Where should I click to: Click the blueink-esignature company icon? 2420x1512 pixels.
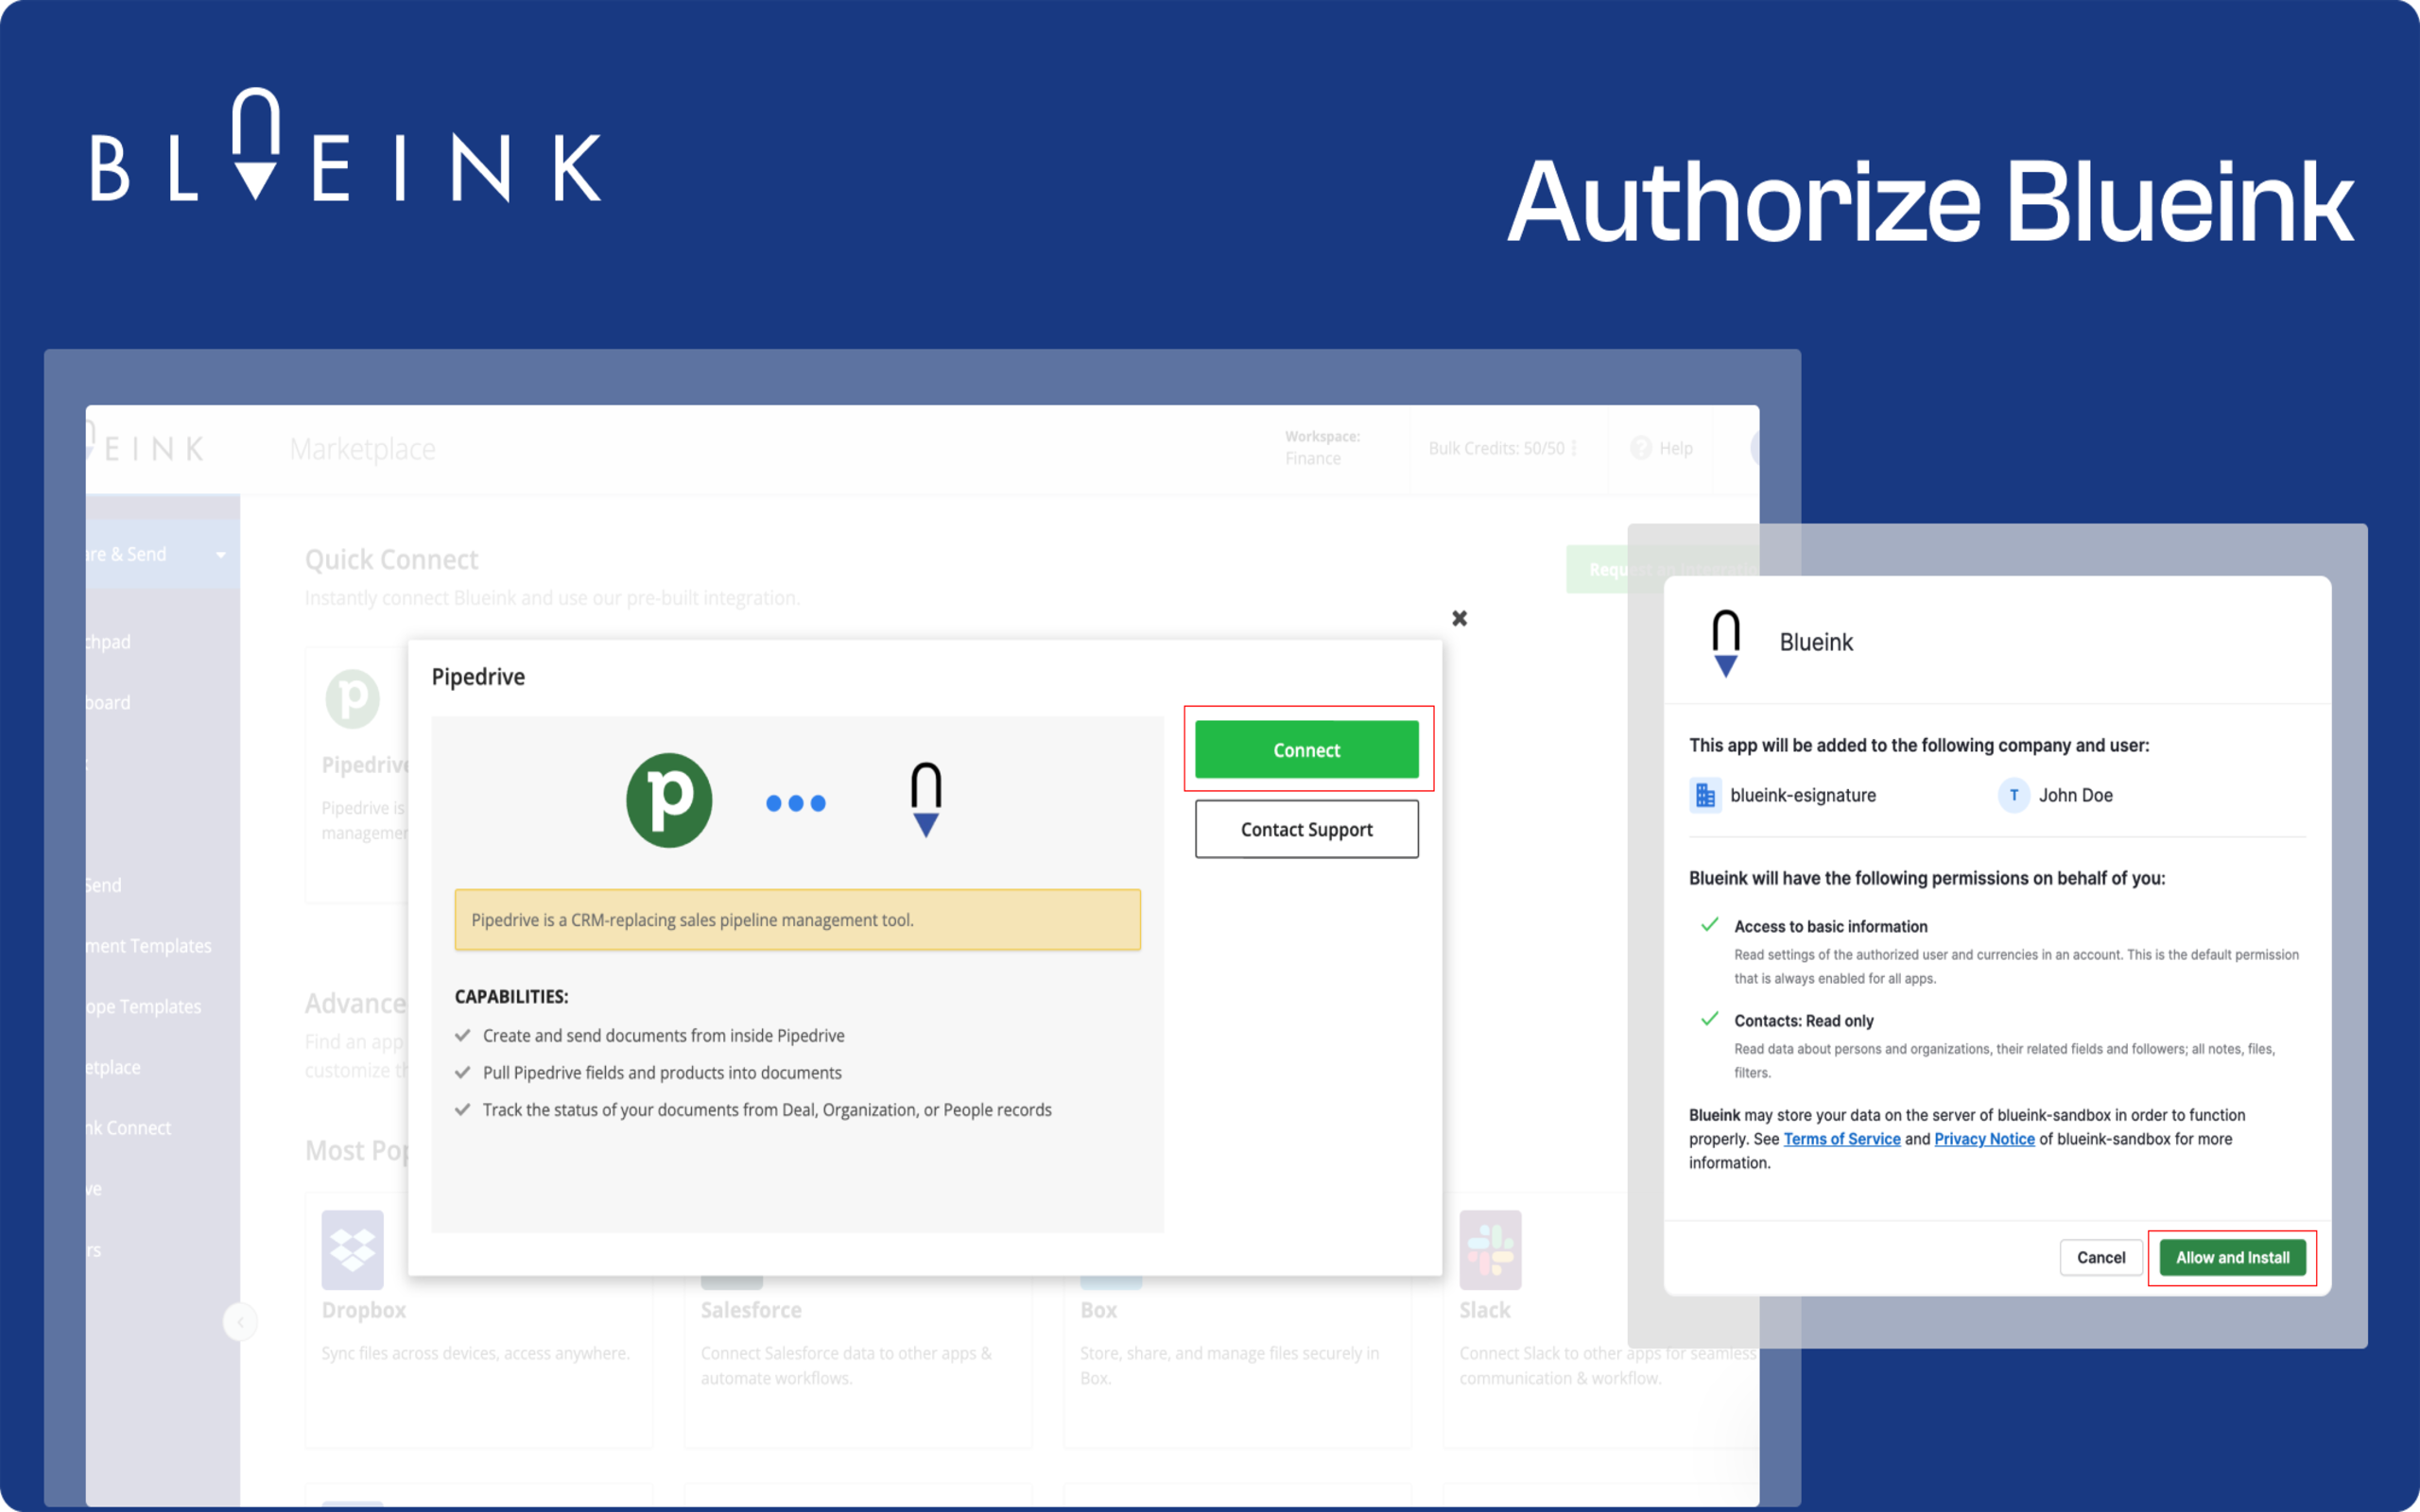point(1705,795)
